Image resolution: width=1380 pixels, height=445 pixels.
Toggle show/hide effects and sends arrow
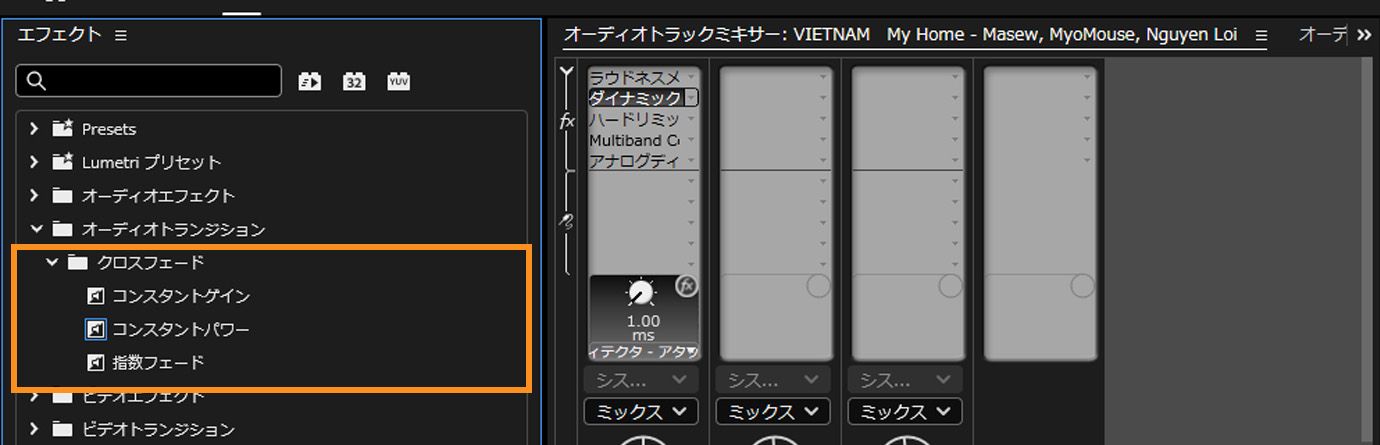coord(566,73)
